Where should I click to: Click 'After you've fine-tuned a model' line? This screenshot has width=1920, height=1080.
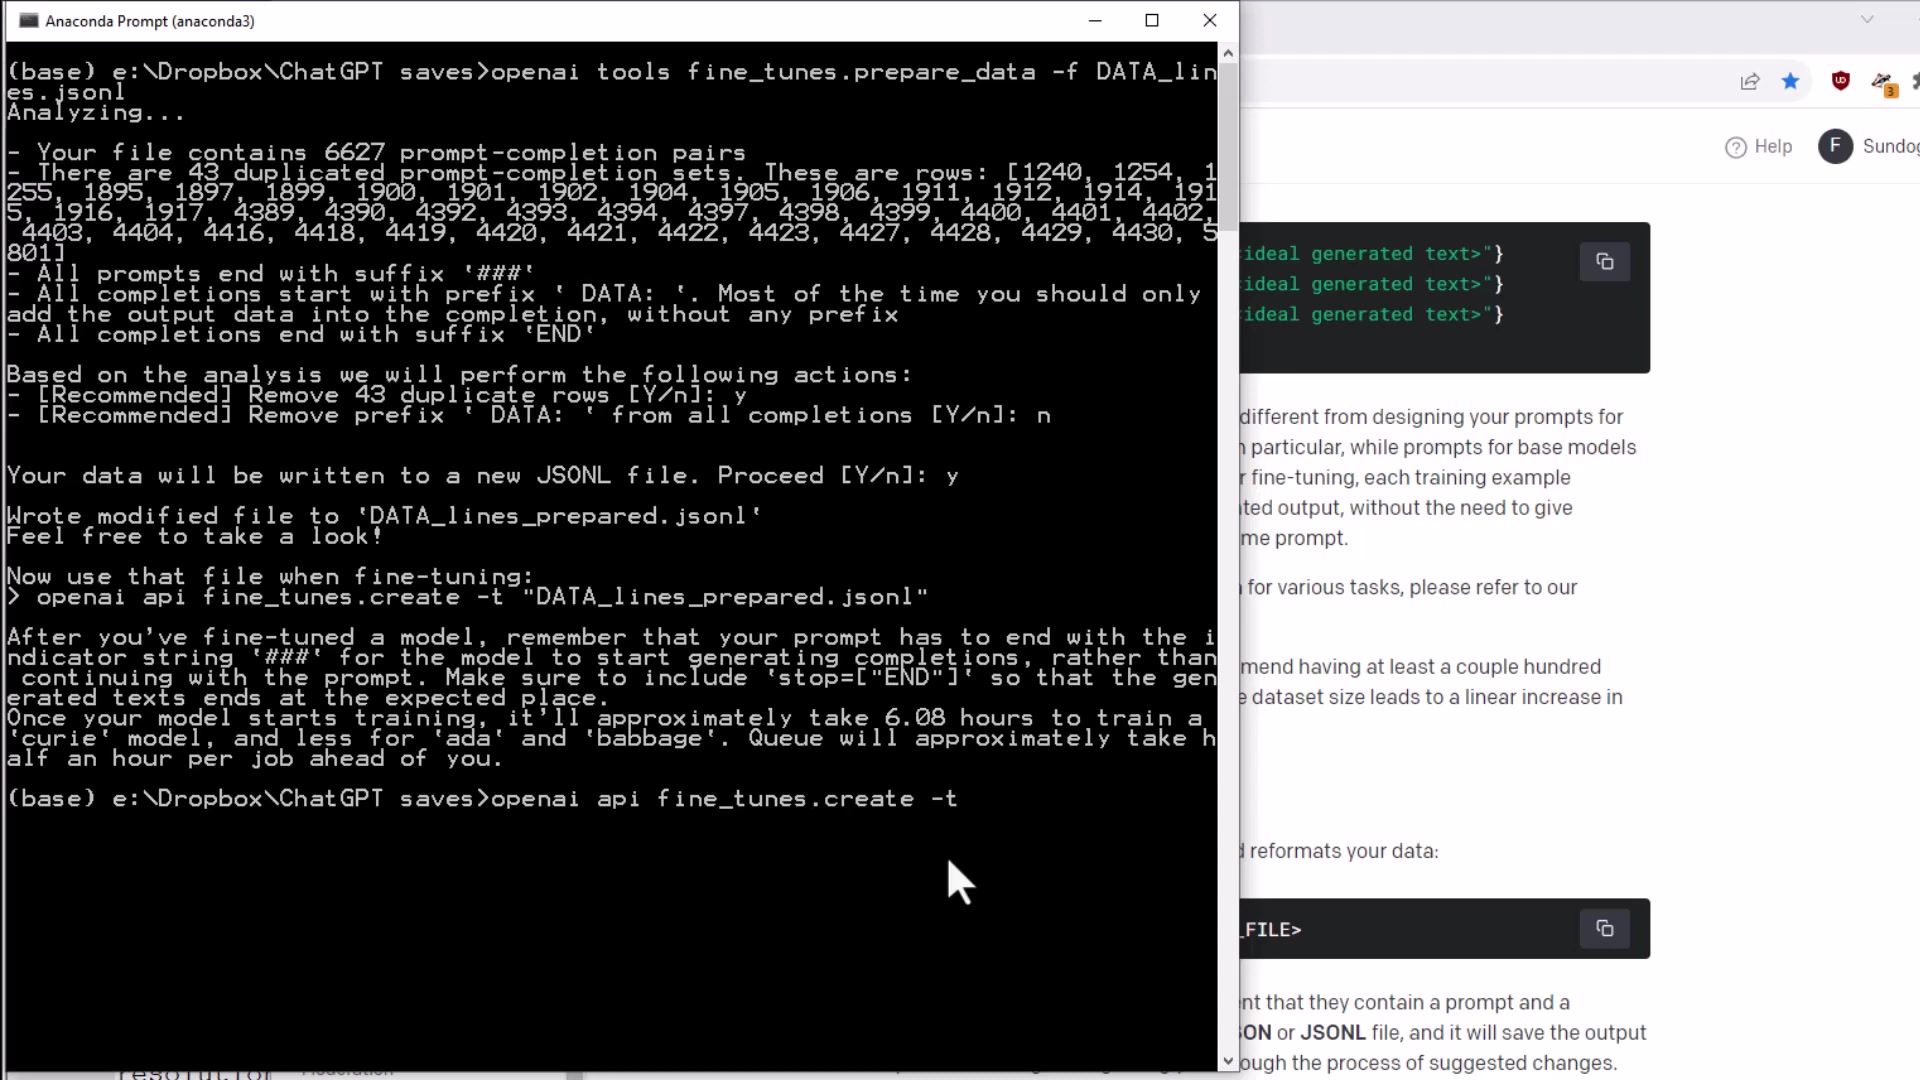pos(612,637)
